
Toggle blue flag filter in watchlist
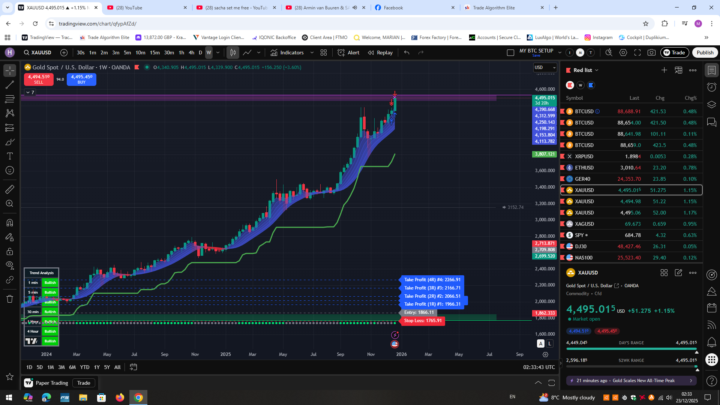click(591, 85)
